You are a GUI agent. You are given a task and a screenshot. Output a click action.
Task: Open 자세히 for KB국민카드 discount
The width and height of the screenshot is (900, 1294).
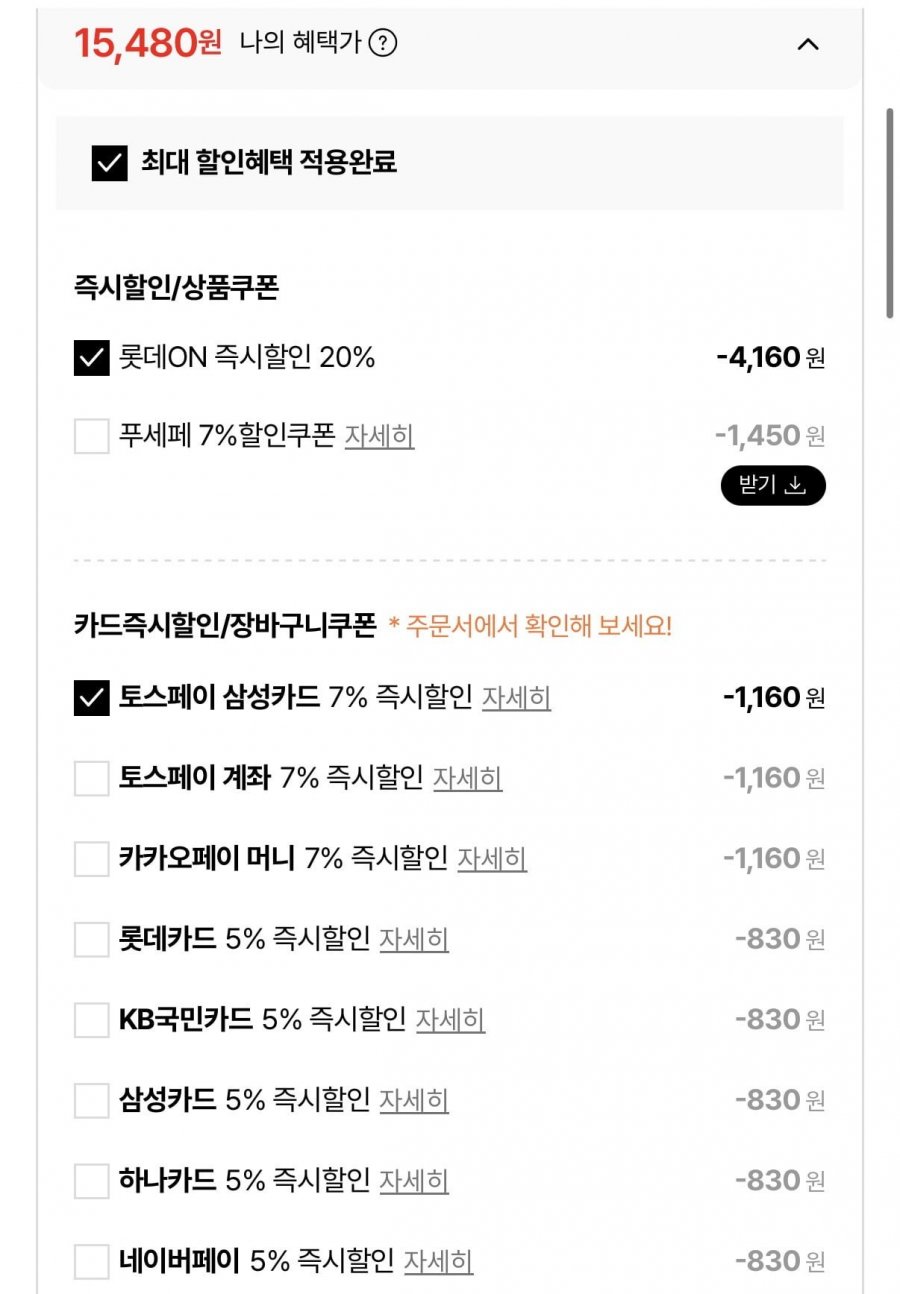pos(450,1020)
